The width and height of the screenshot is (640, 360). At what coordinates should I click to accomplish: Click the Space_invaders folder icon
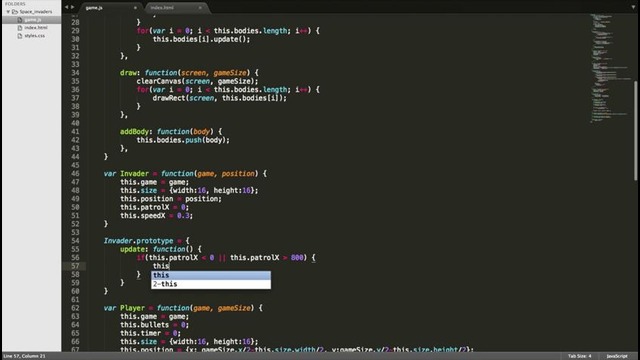(15, 12)
